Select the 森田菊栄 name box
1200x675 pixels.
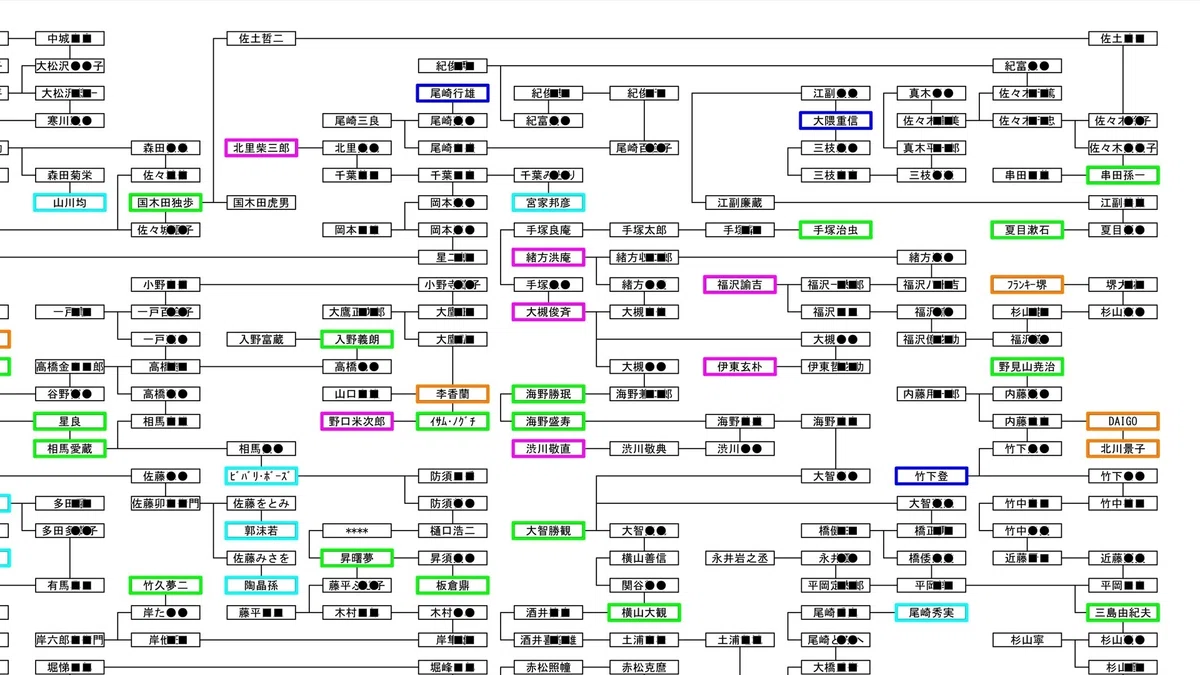coord(69,175)
